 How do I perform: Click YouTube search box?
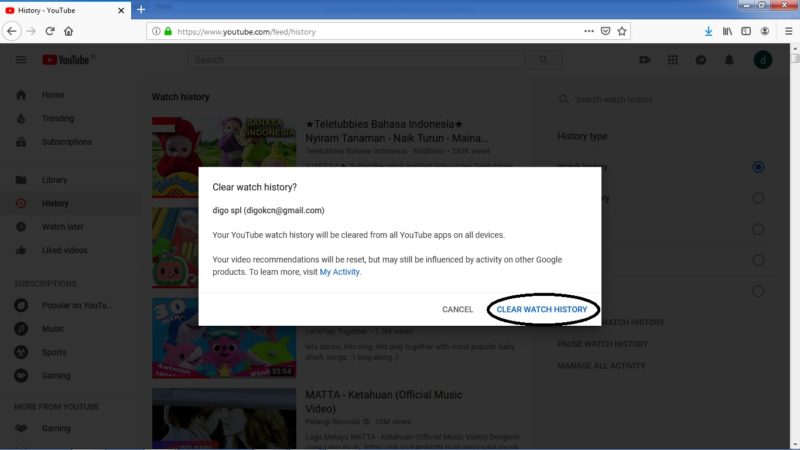click(x=357, y=60)
